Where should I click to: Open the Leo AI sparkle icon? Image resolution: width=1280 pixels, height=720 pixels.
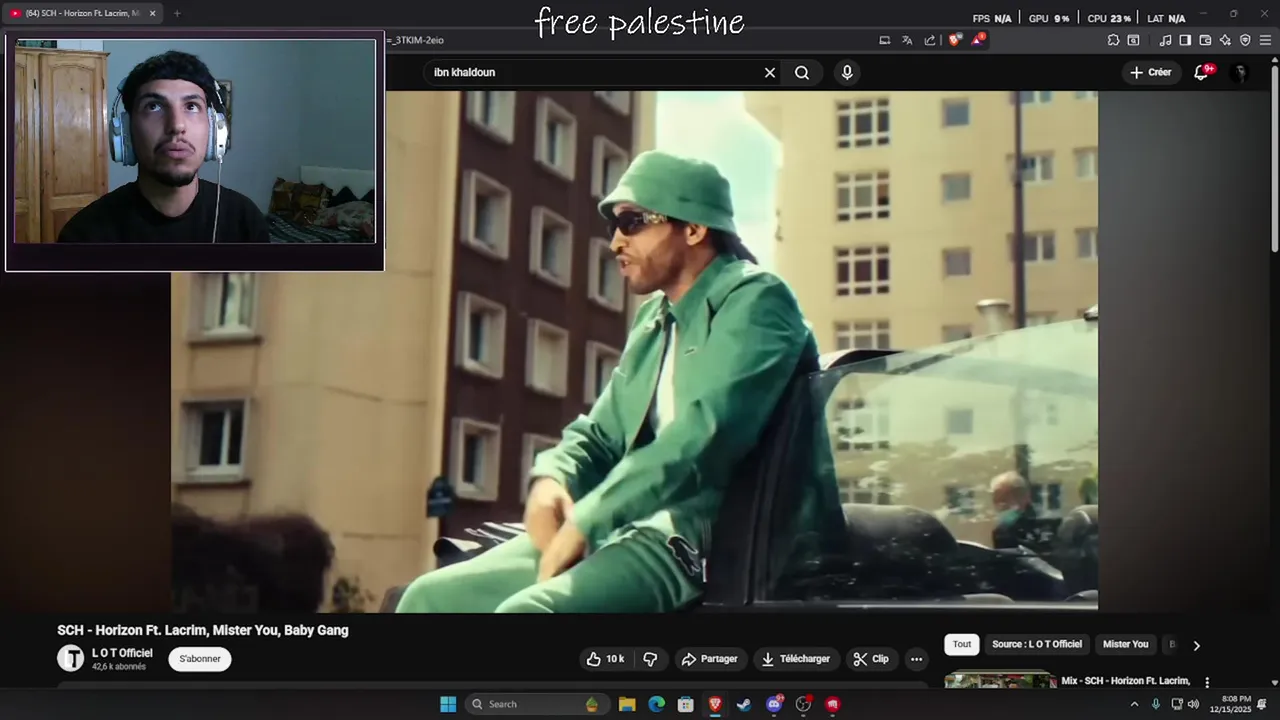(1225, 40)
